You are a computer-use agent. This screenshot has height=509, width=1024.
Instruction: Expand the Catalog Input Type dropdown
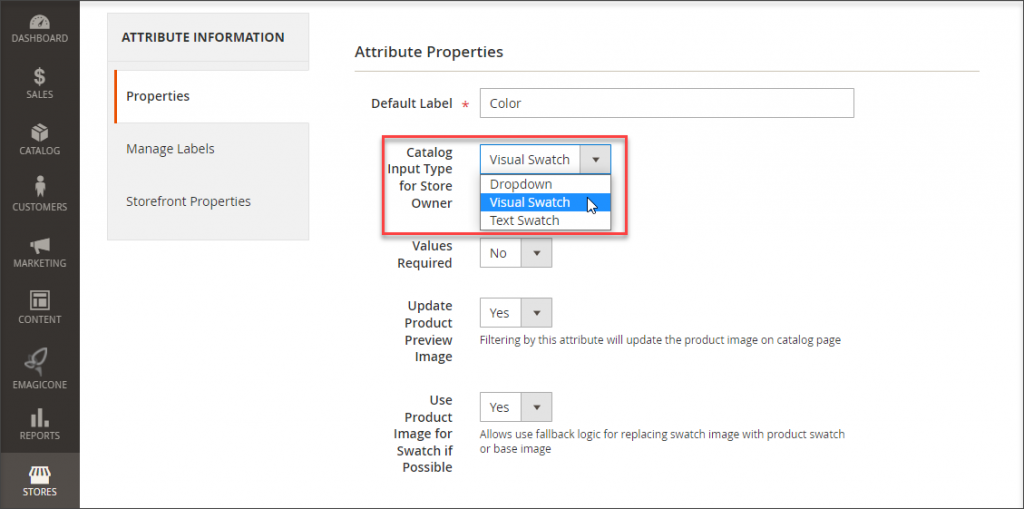click(545, 159)
